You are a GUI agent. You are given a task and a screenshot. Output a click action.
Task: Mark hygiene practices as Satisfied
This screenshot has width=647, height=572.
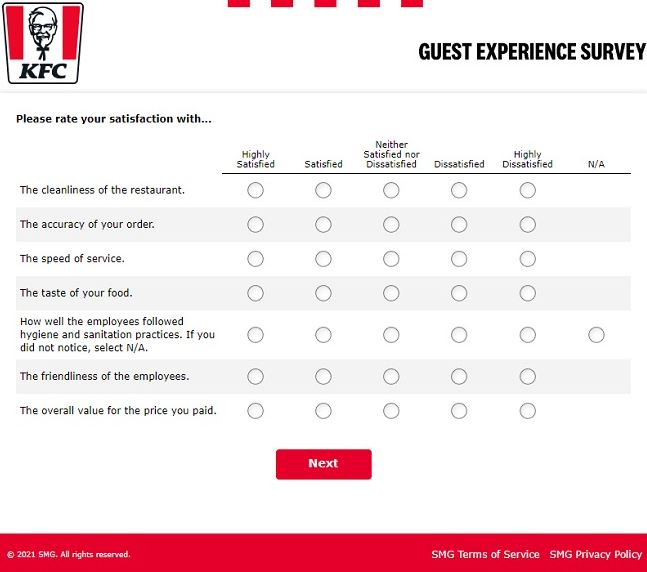pos(323,335)
